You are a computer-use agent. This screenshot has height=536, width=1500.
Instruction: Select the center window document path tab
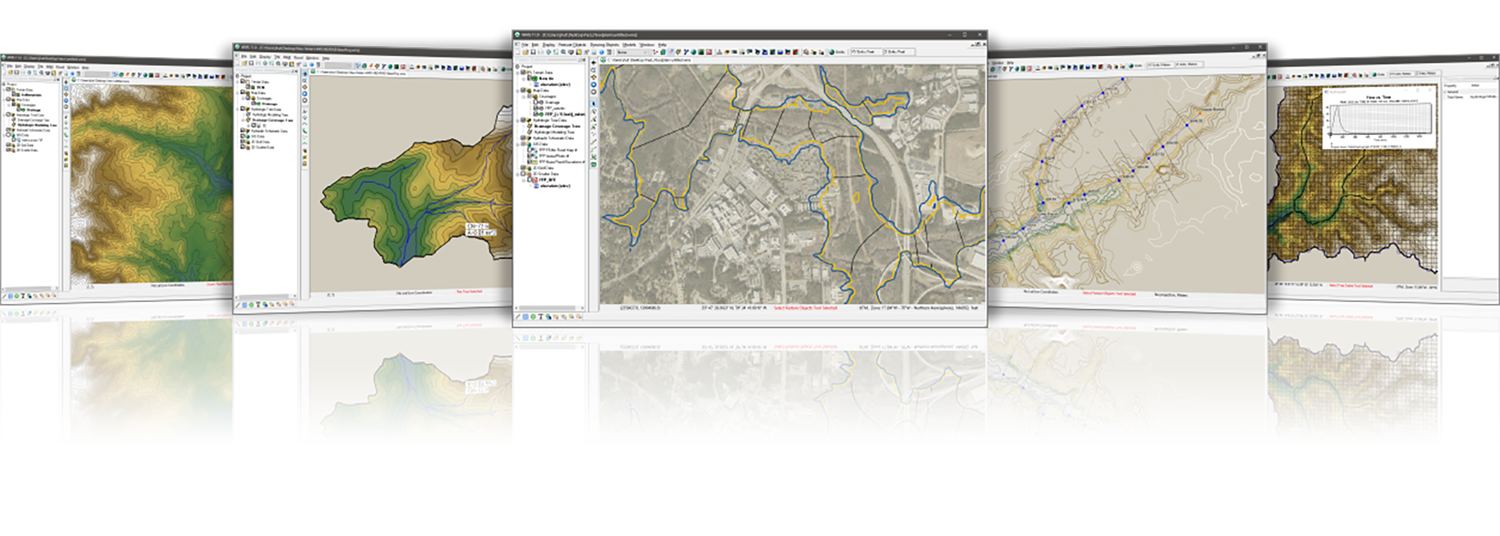coord(646,60)
